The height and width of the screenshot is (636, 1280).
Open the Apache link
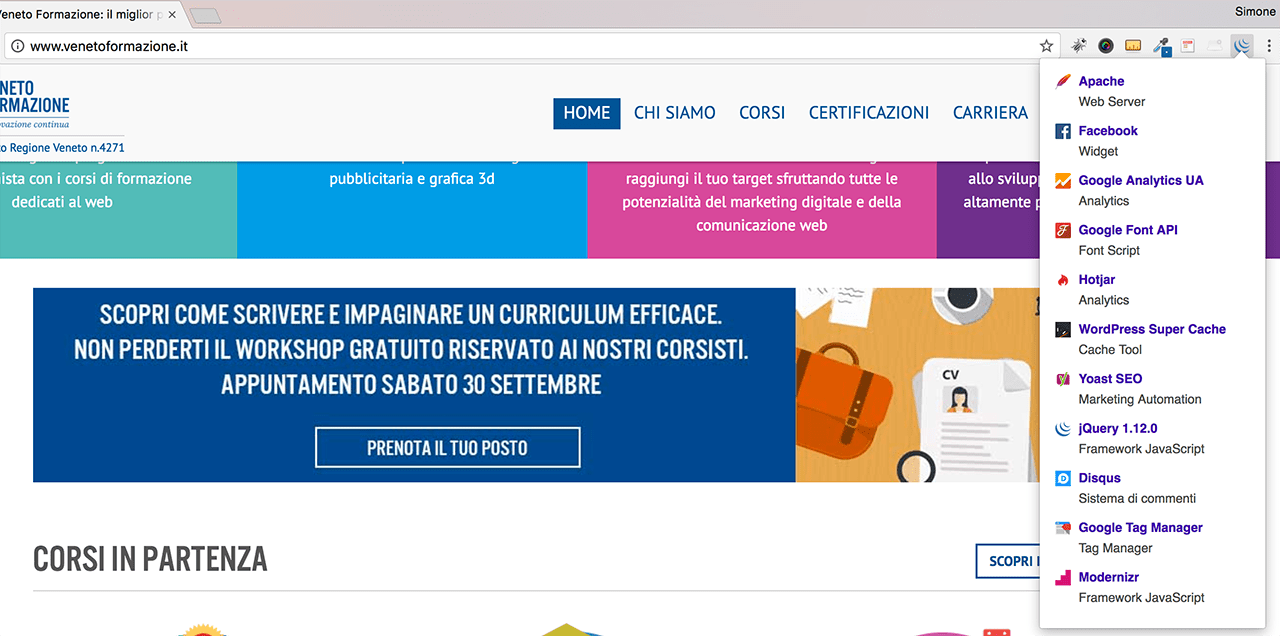[1101, 81]
